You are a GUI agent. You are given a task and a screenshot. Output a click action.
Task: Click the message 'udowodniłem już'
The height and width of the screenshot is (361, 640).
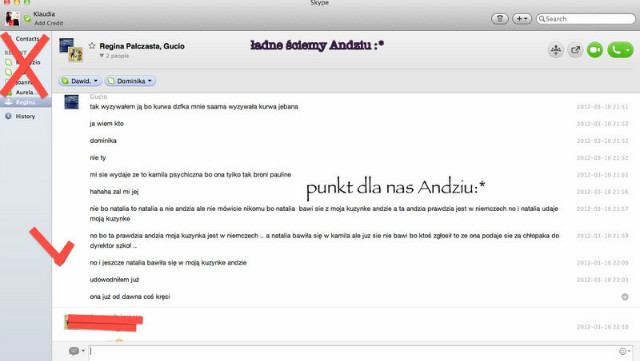114,280
